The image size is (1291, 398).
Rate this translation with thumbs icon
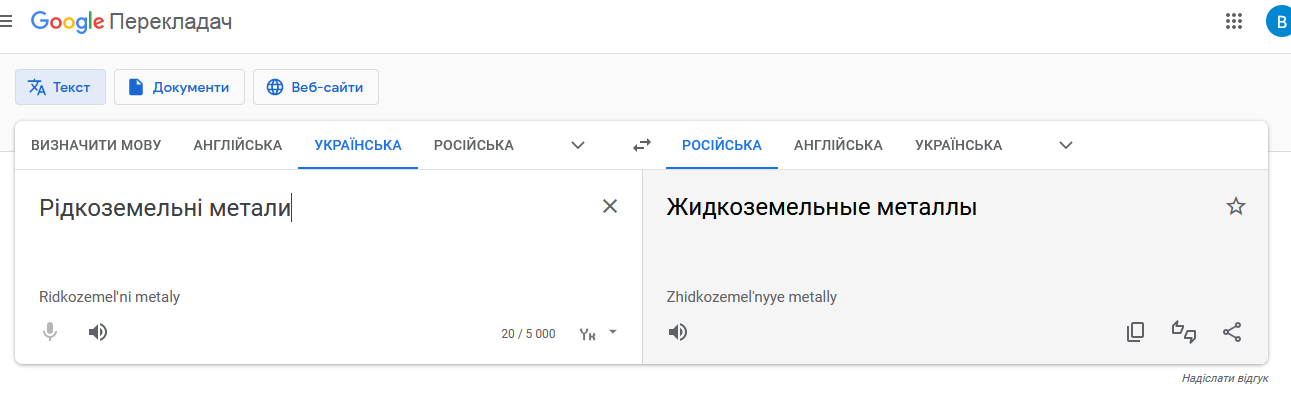tap(1184, 332)
